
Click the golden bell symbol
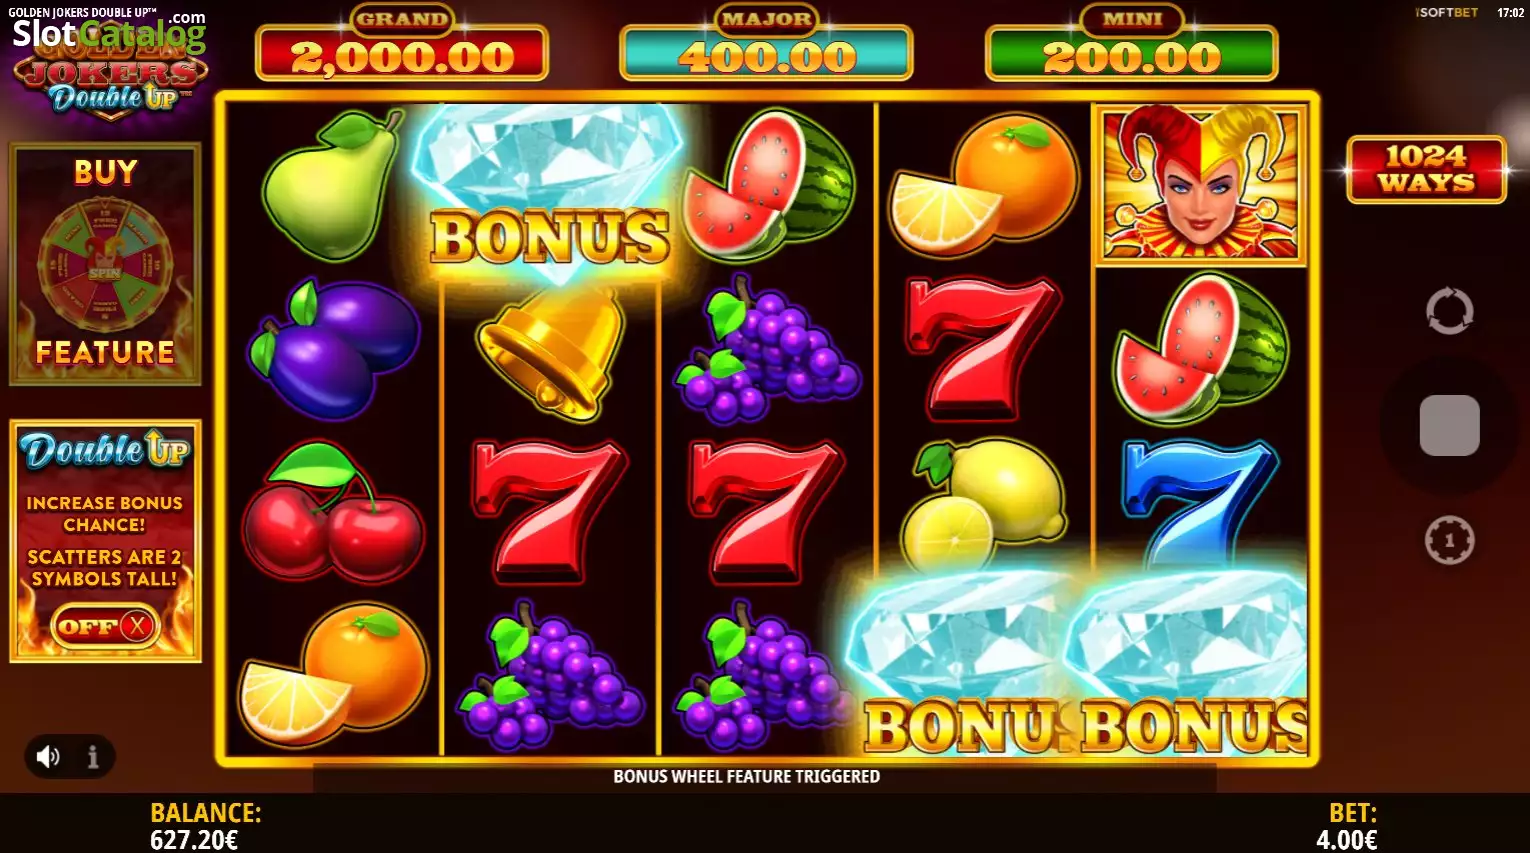550,352
